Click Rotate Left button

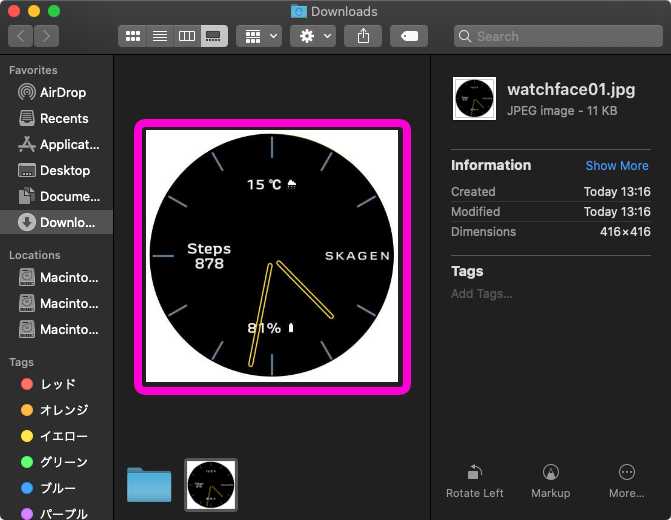pos(475,482)
